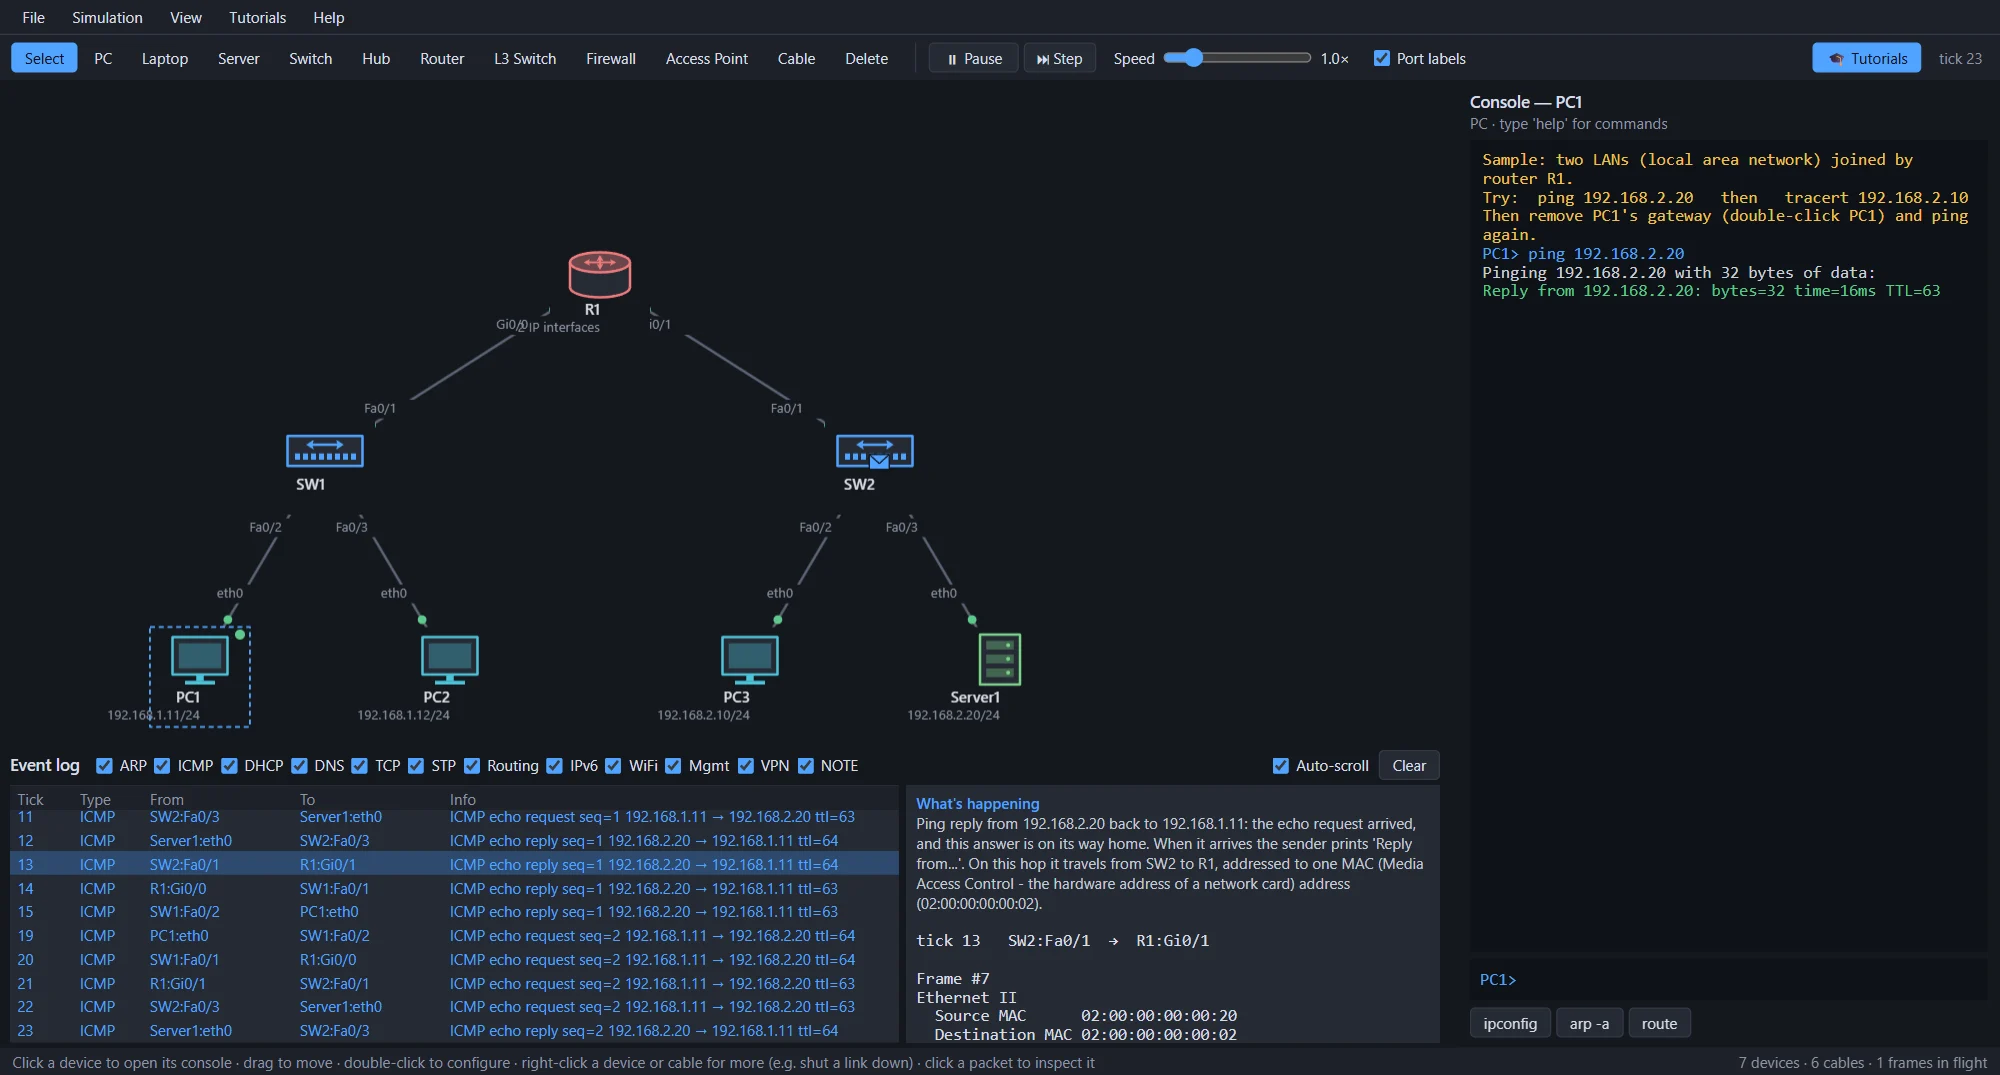Click the R1 router icon
The image size is (2000, 1075).
pos(599,274)
